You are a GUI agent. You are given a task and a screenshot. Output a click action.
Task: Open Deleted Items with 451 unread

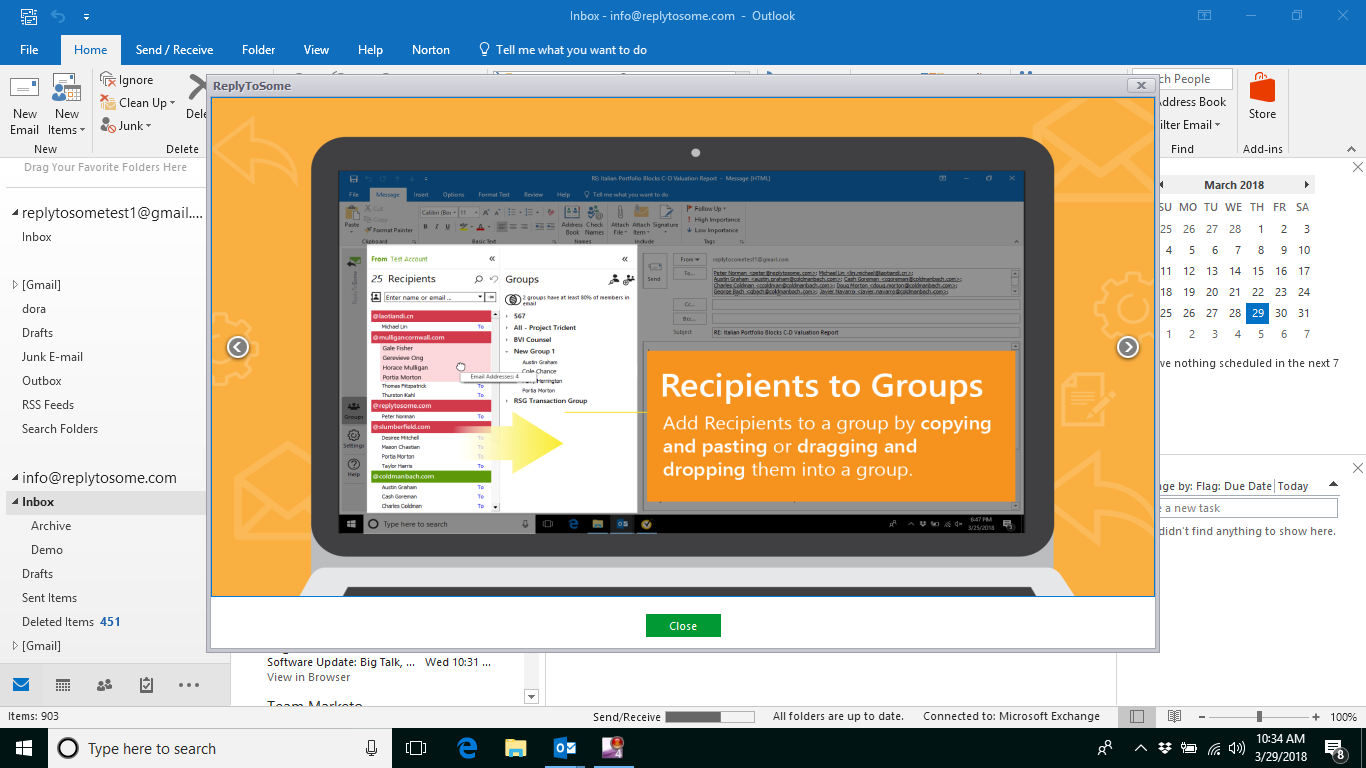click(71, 622)
